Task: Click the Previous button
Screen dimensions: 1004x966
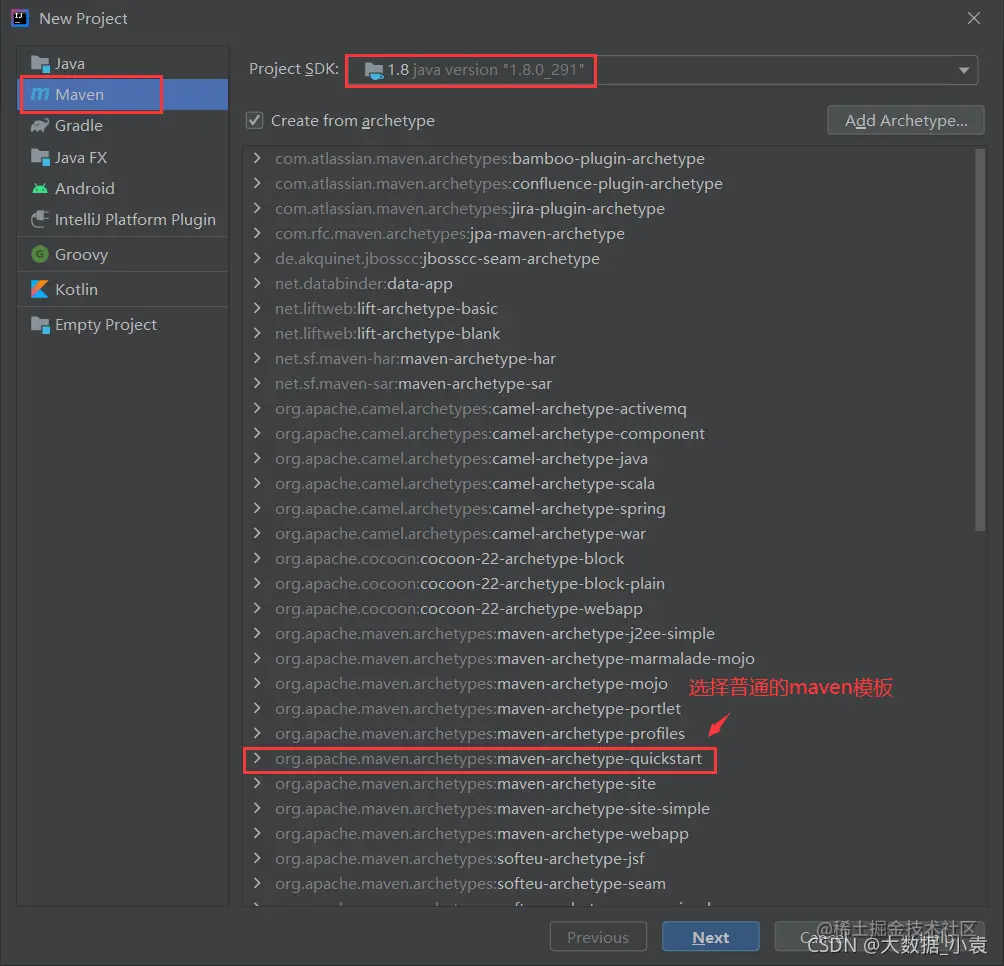Action: [x=598, y=937]
